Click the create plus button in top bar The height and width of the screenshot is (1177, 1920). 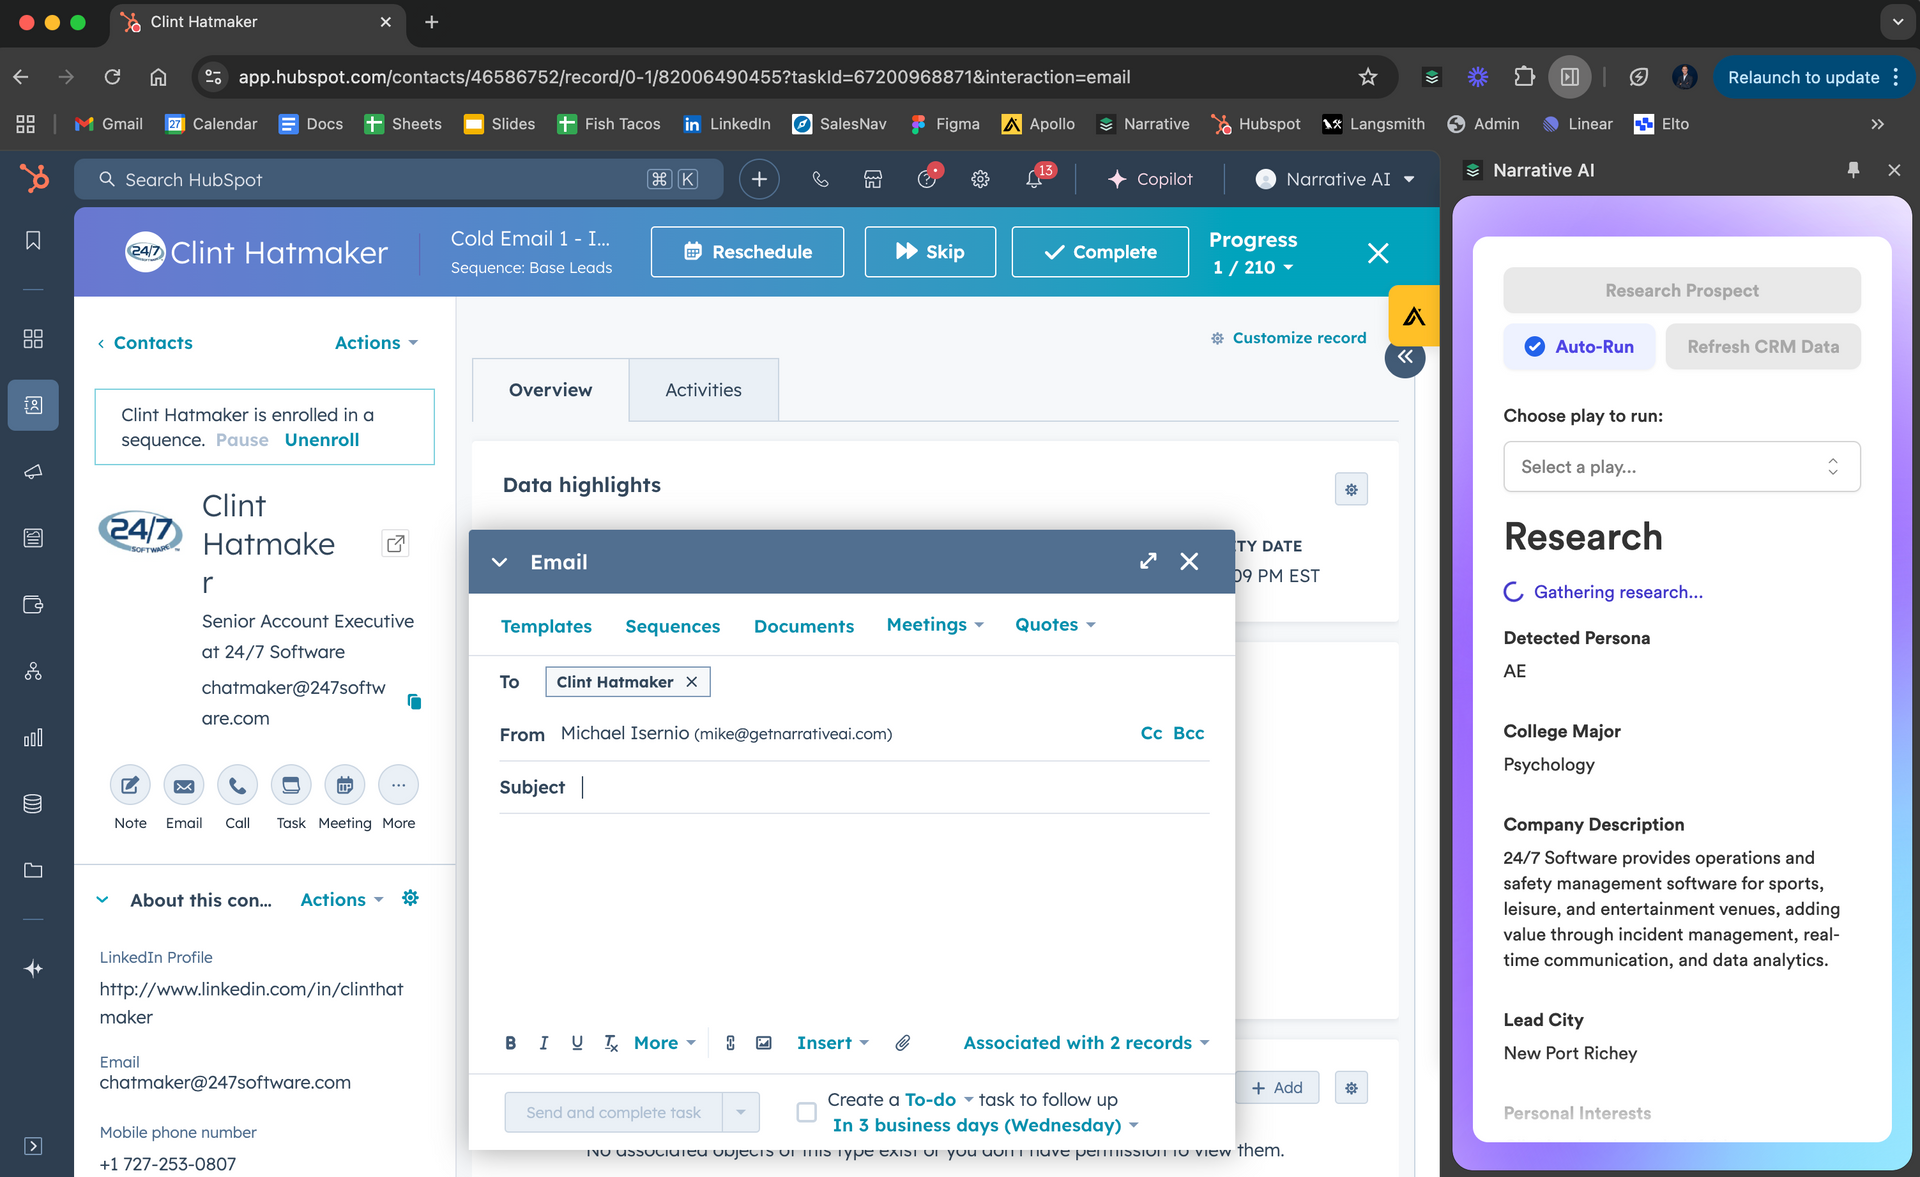pyautogui.click(x=759, y=179)
